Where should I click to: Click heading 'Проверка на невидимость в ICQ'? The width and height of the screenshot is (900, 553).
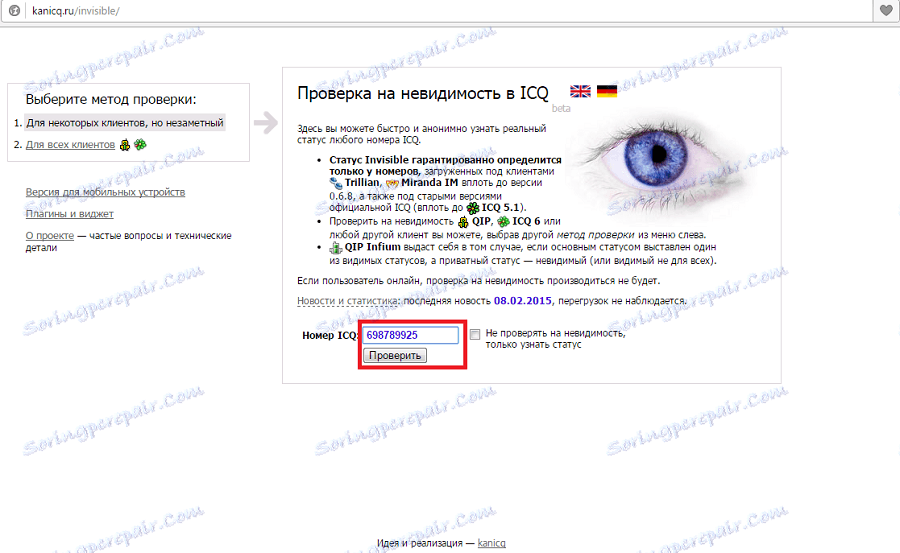(423, 93)
